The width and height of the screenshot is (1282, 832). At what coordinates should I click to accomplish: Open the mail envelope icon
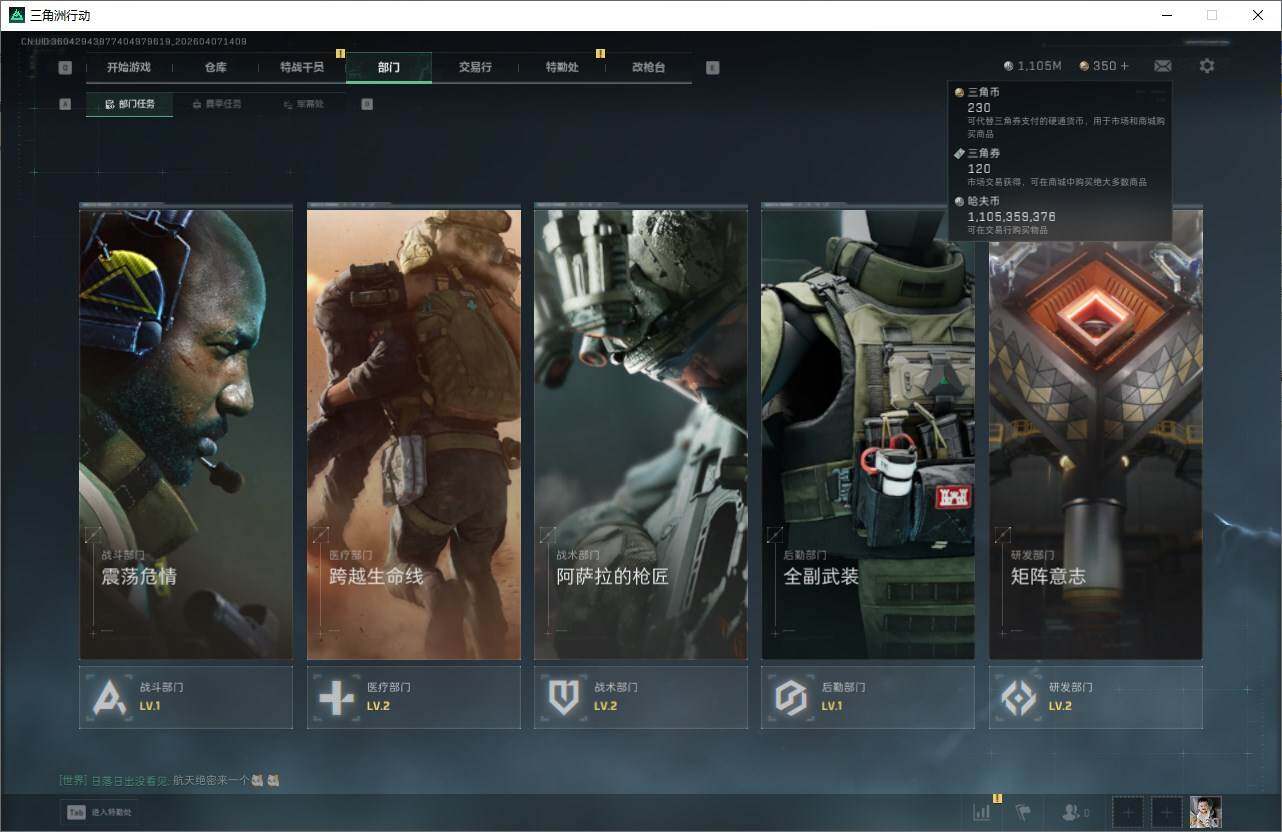click(x=1162, y=66)
